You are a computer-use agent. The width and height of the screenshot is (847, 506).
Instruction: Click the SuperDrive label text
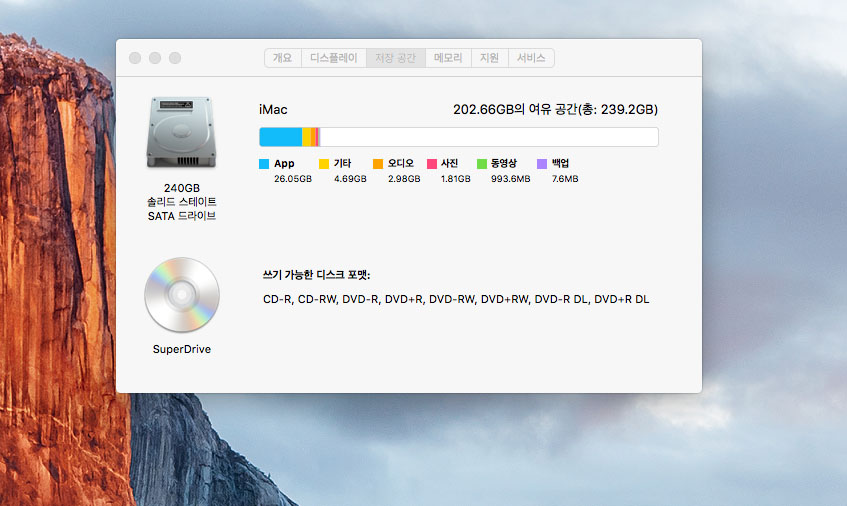coord(181,349)
